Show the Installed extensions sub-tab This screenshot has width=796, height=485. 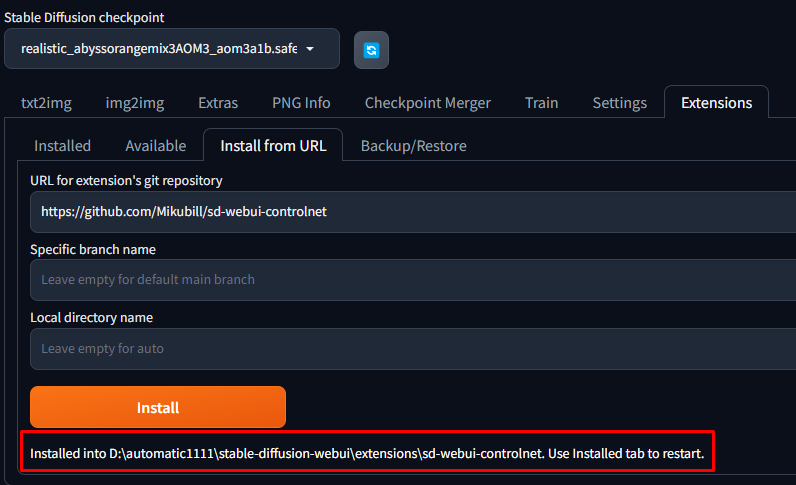[x=62, y=146]
